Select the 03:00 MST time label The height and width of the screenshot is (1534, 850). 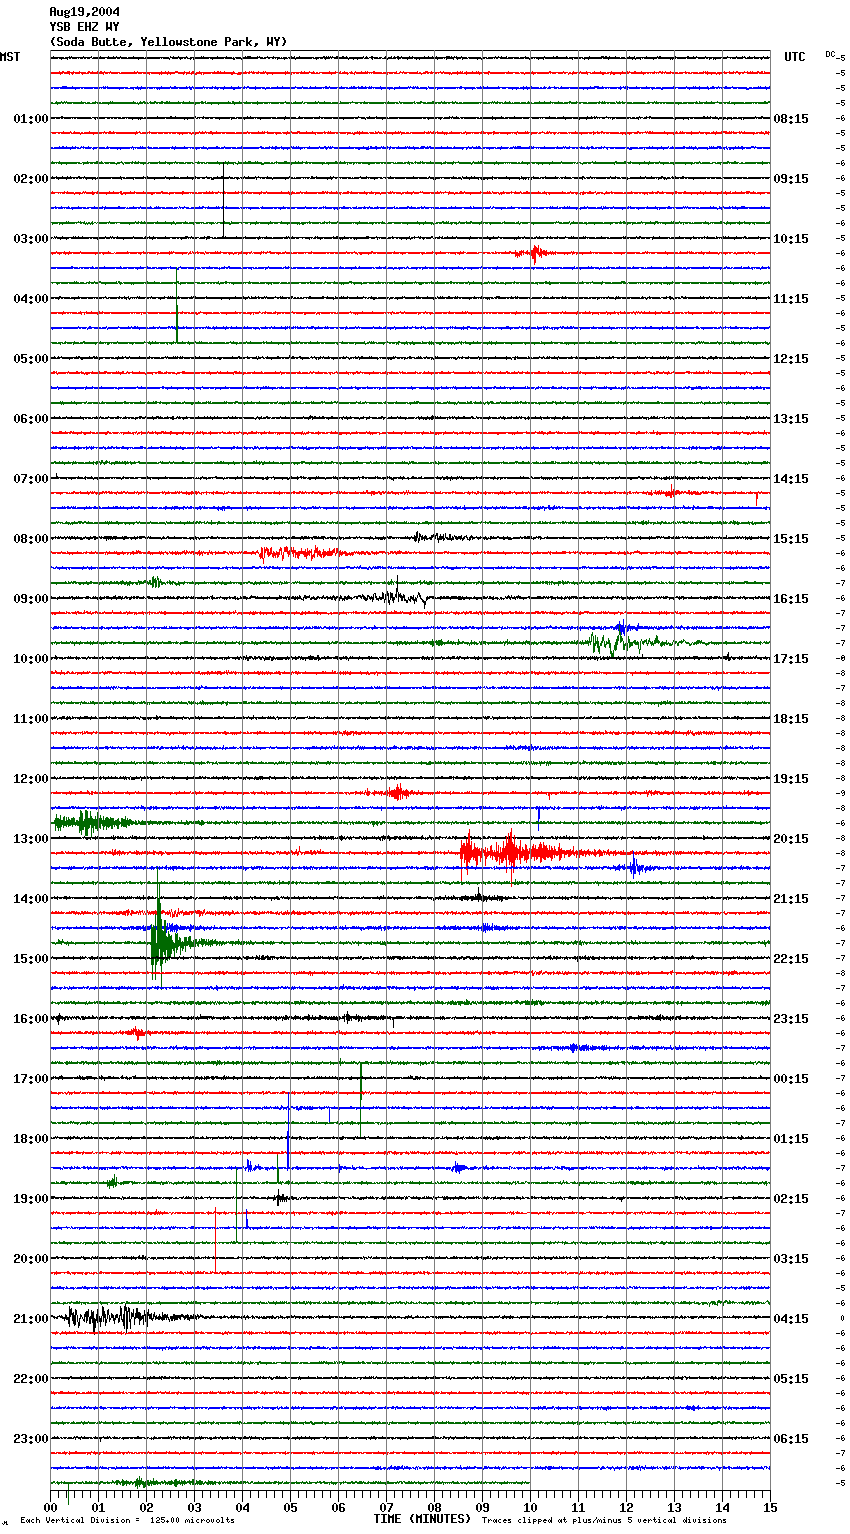pos(31,239)
